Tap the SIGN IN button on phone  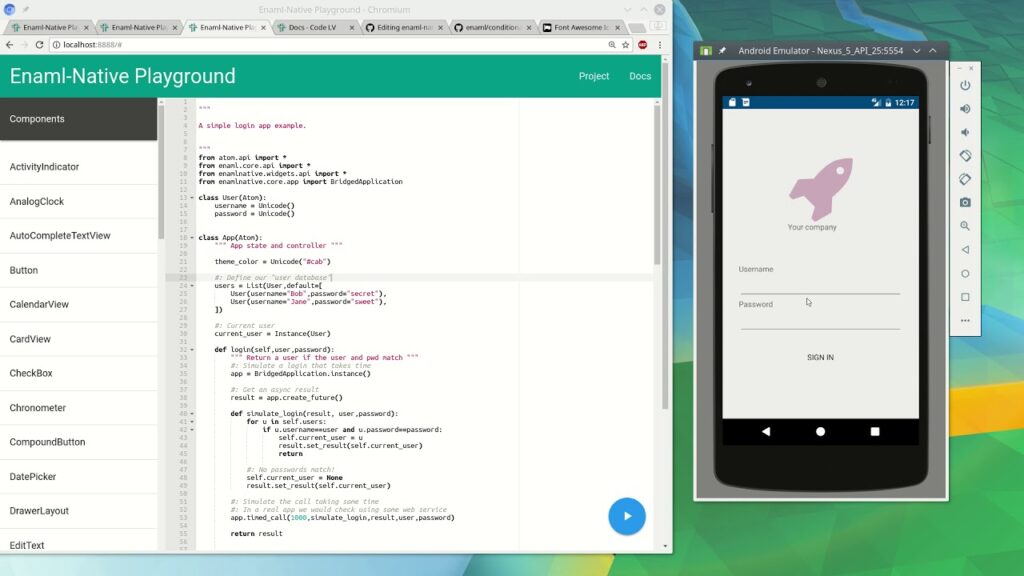[x=820, y=357]
